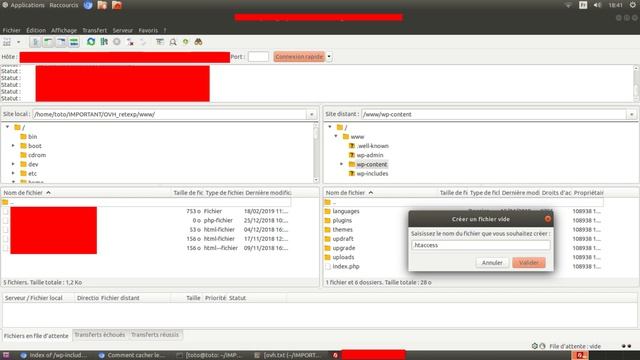Disconnect from the current server
This screenshot has width=640, height=360.
[x=130, y=42]
